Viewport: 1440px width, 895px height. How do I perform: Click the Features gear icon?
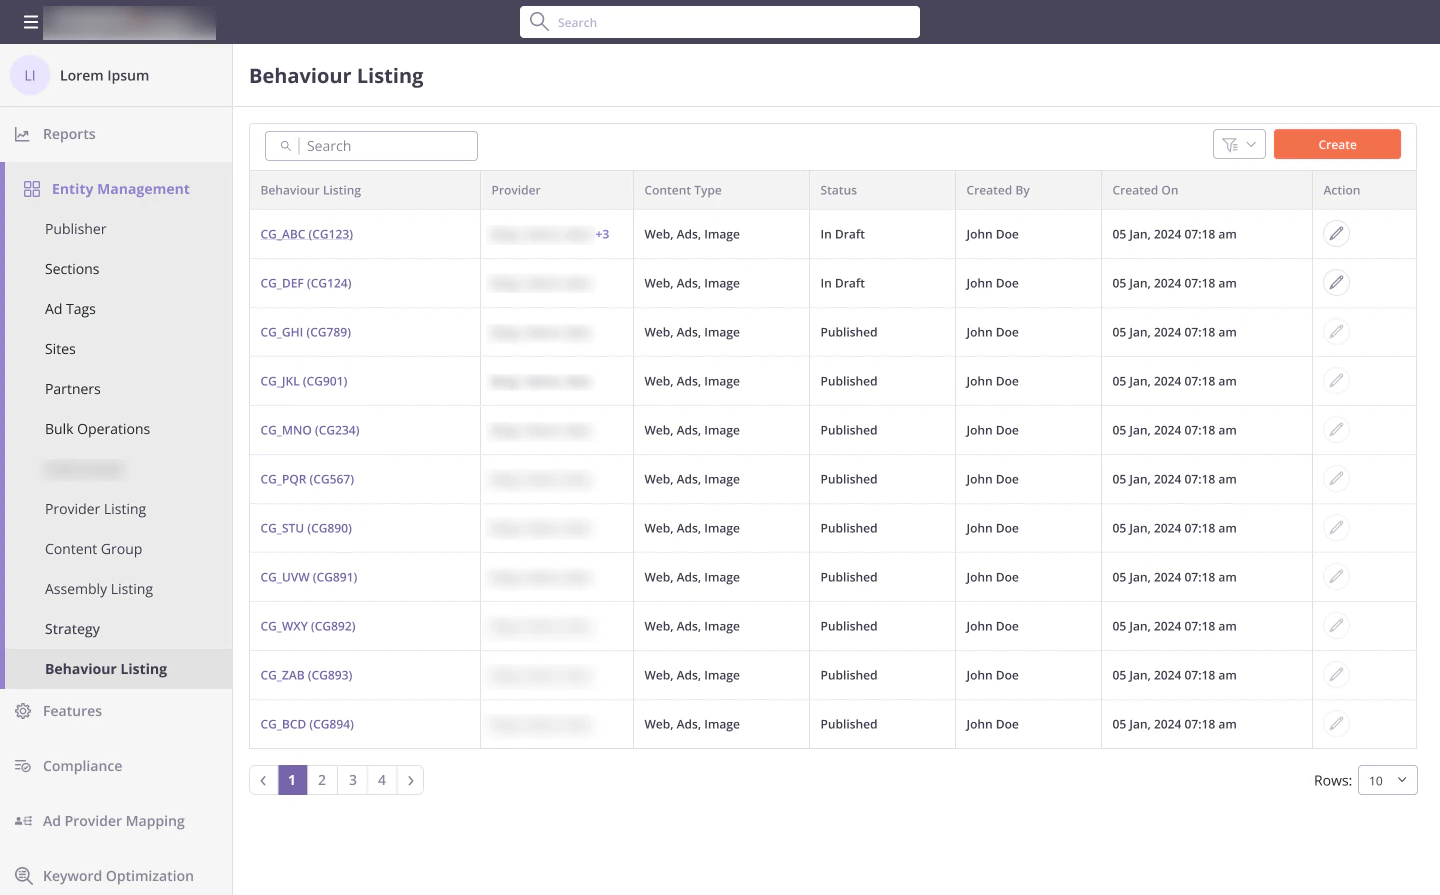click(x=23, y=711)
